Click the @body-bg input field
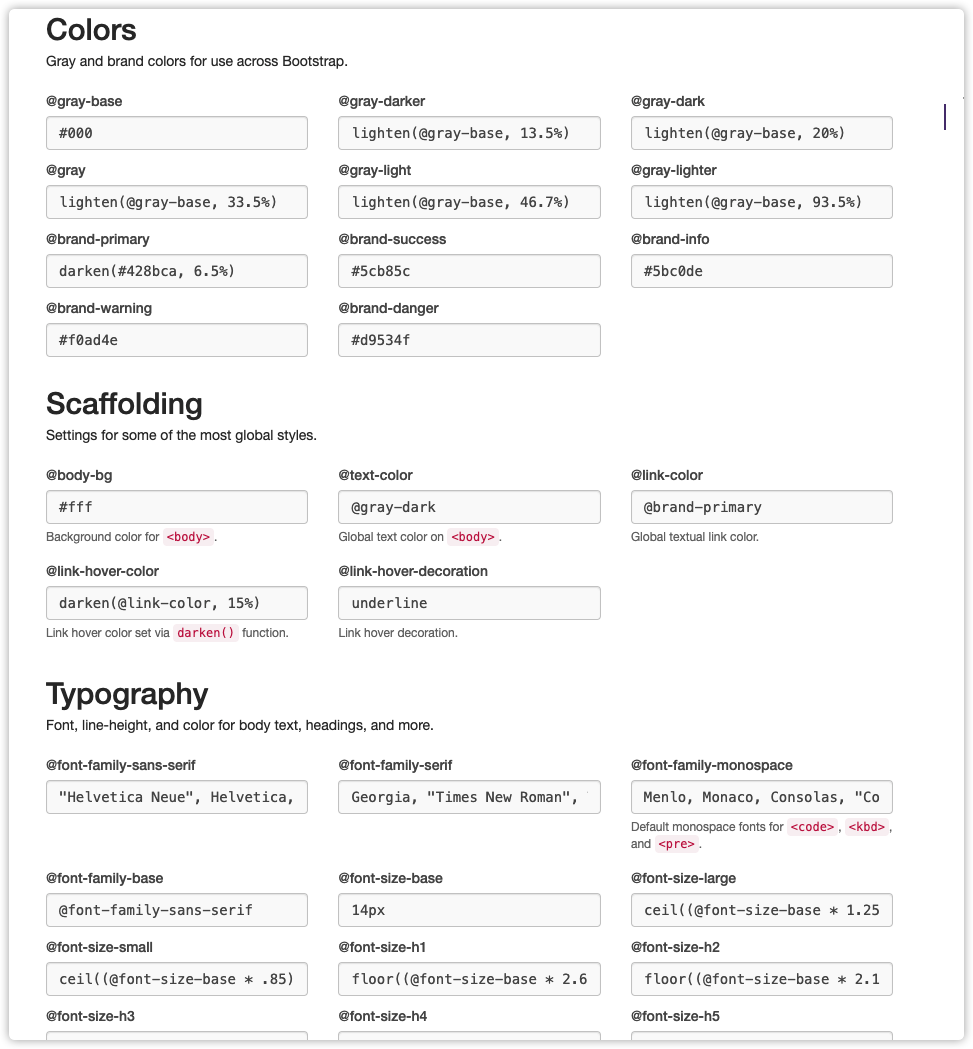 [176, 507]
